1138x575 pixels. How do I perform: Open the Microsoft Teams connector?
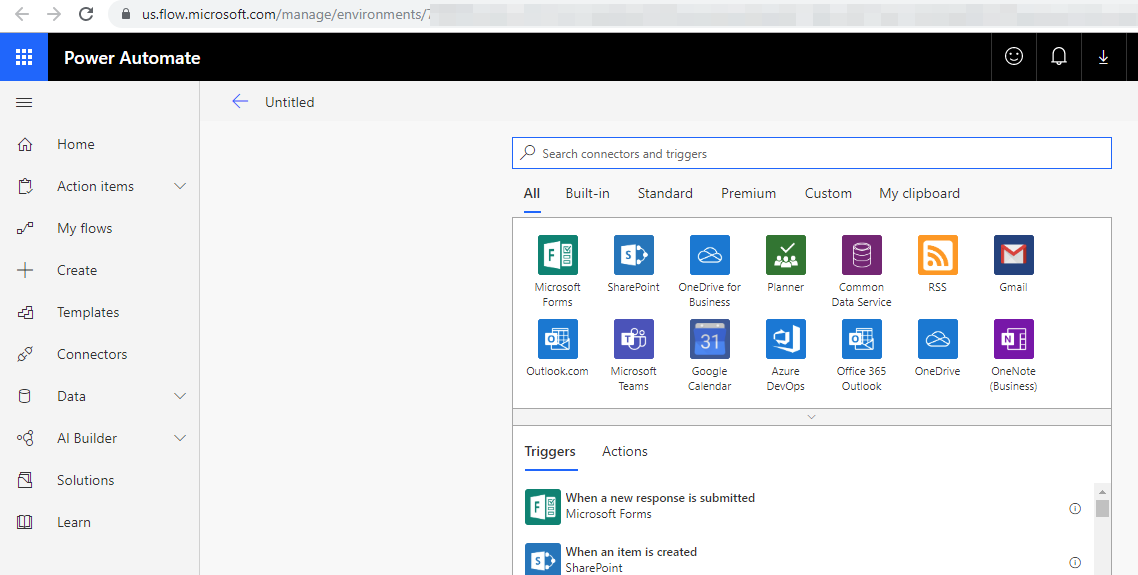point(633,339)
